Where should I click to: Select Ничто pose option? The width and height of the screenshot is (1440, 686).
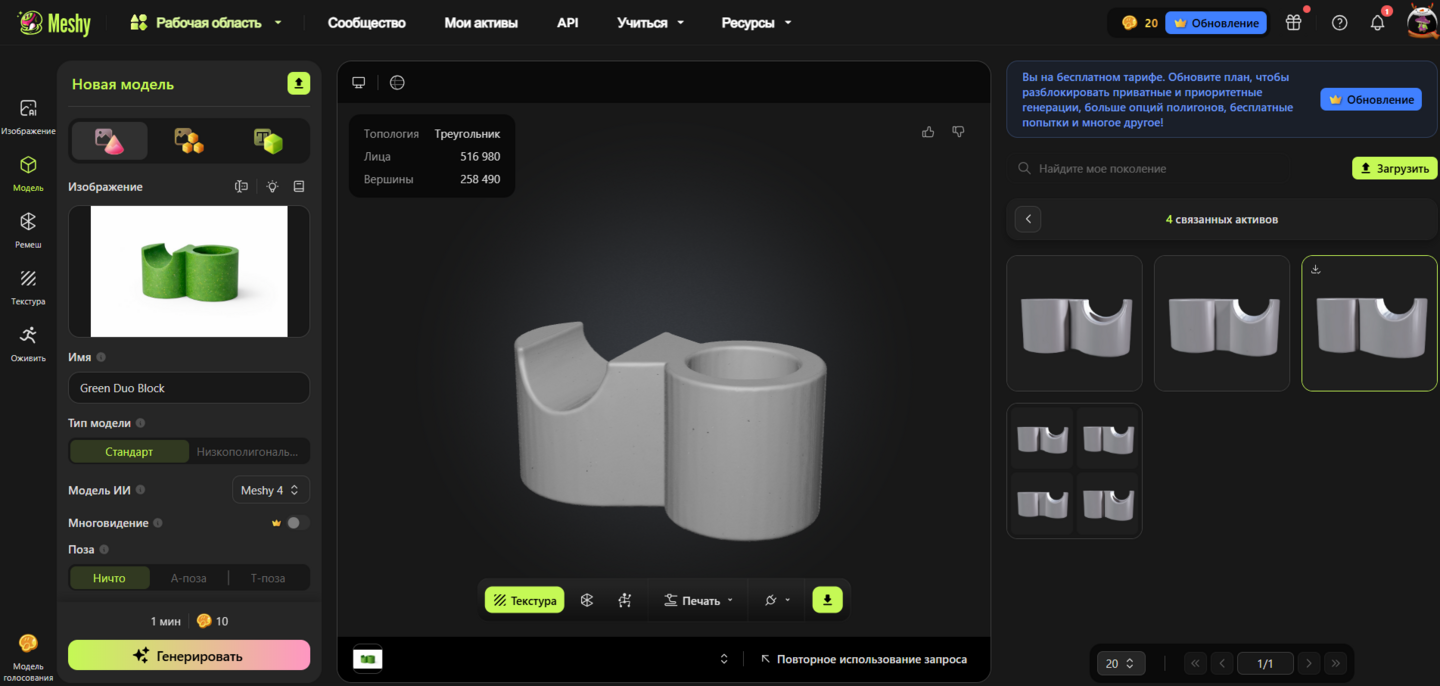point(110,578)
